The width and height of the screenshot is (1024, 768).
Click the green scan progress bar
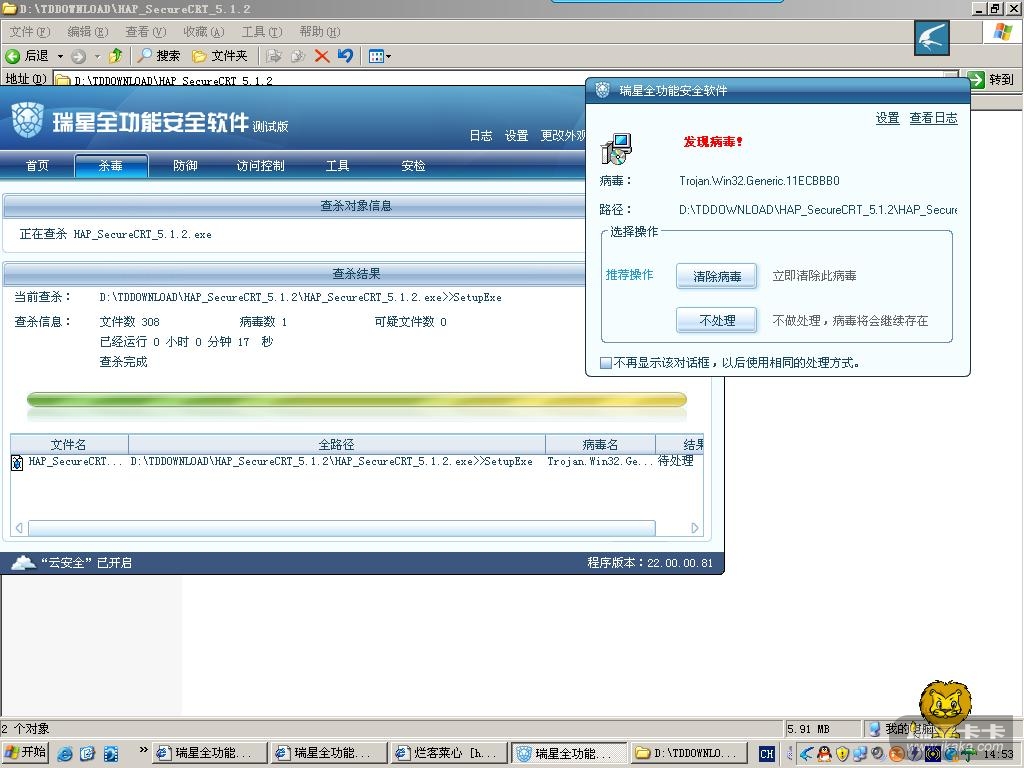[x=357, y=400]
